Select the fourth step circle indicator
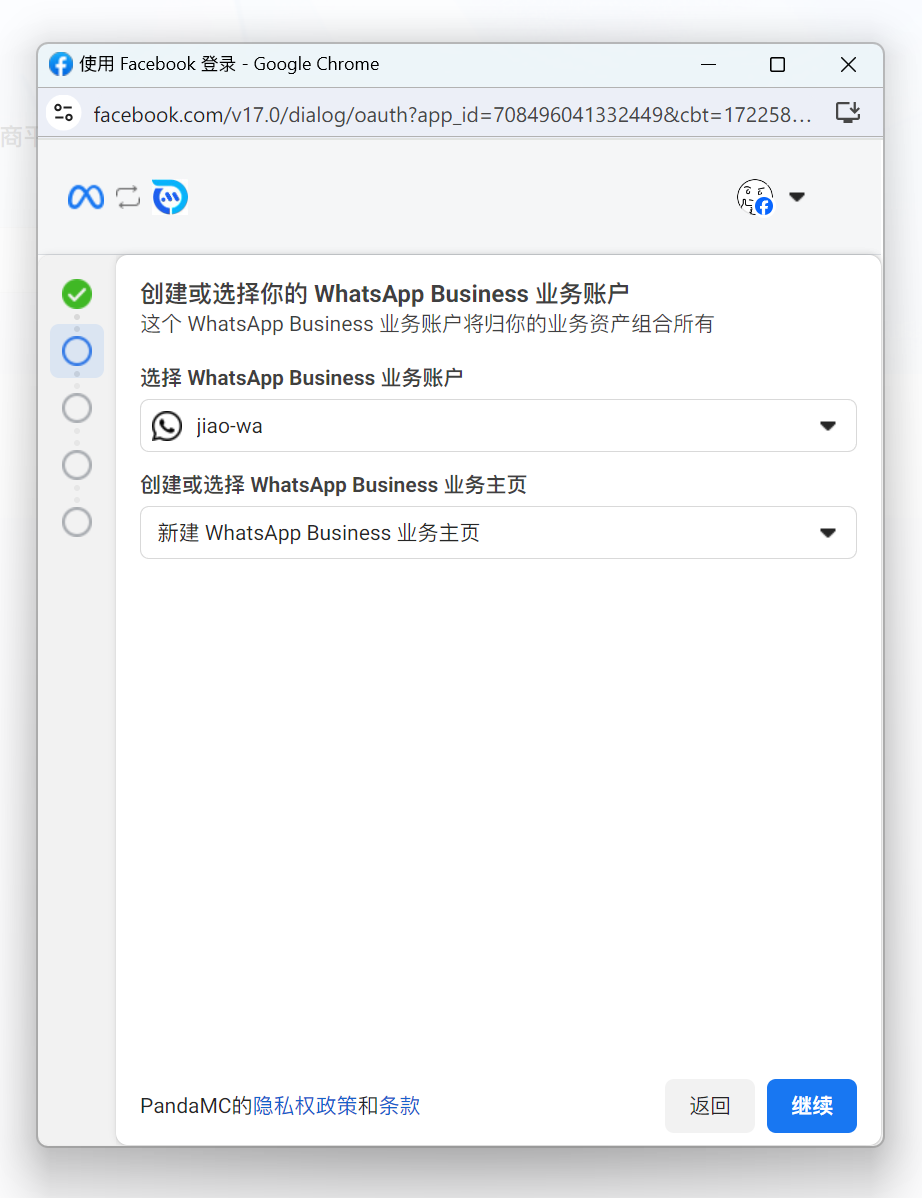 tap(77, 465)
